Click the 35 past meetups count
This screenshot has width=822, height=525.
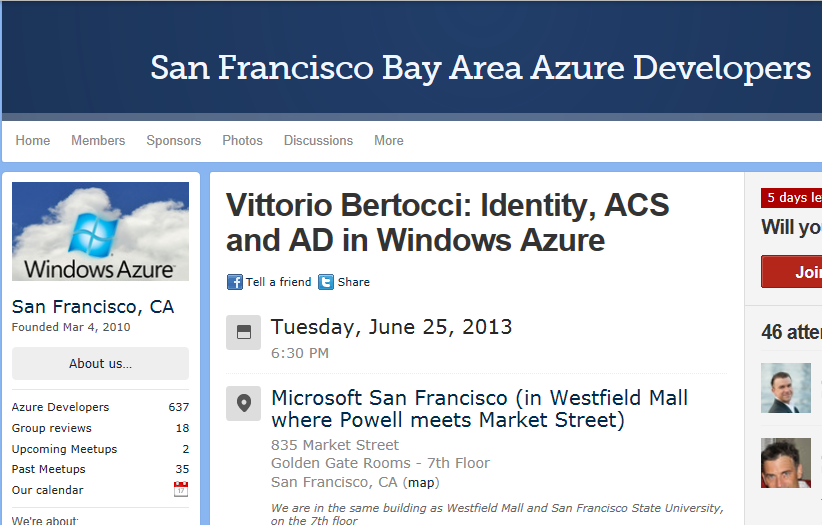182,469
